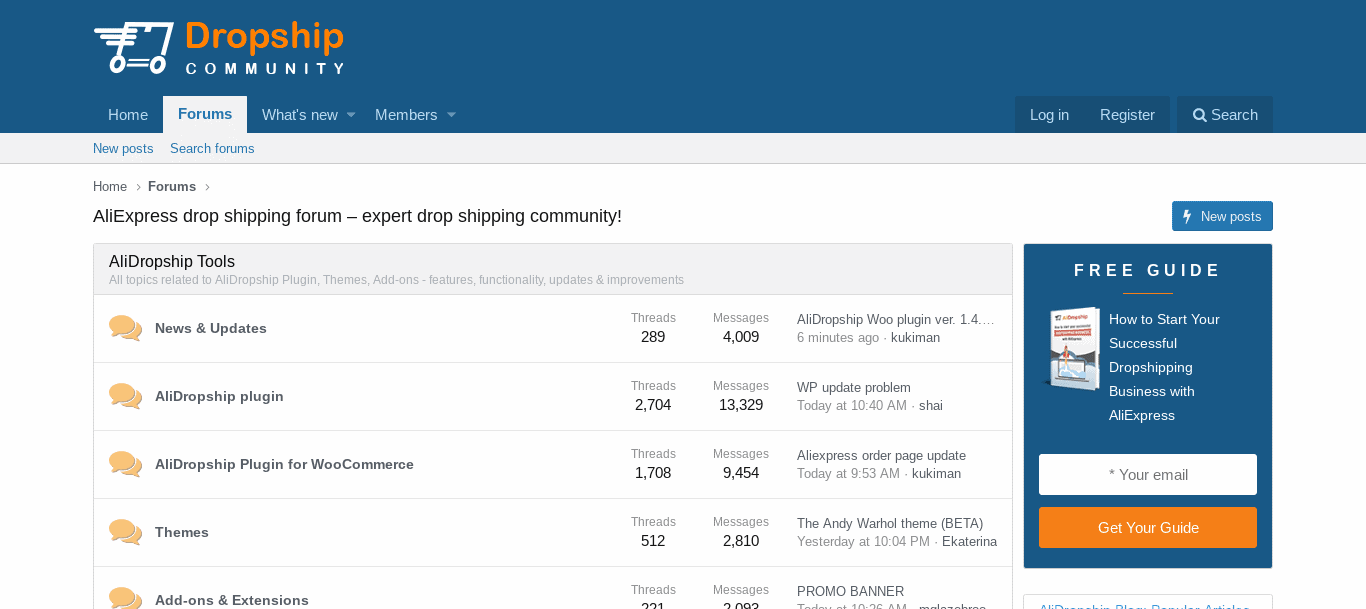The image size is (1366, 609).
Task: Open AliDropship Plugin for WooCommerce forum
Action: (284, 464)
